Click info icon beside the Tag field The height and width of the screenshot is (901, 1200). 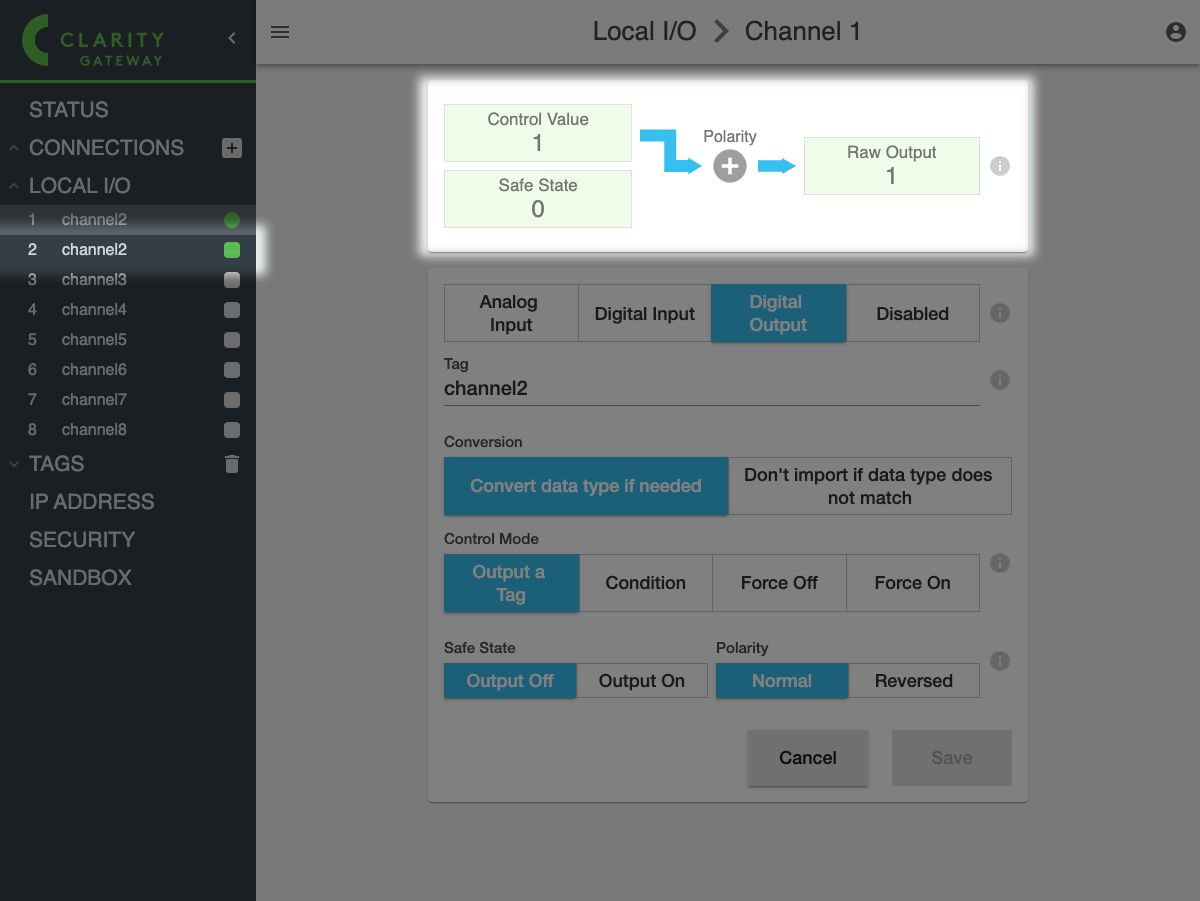click(999, 380)
